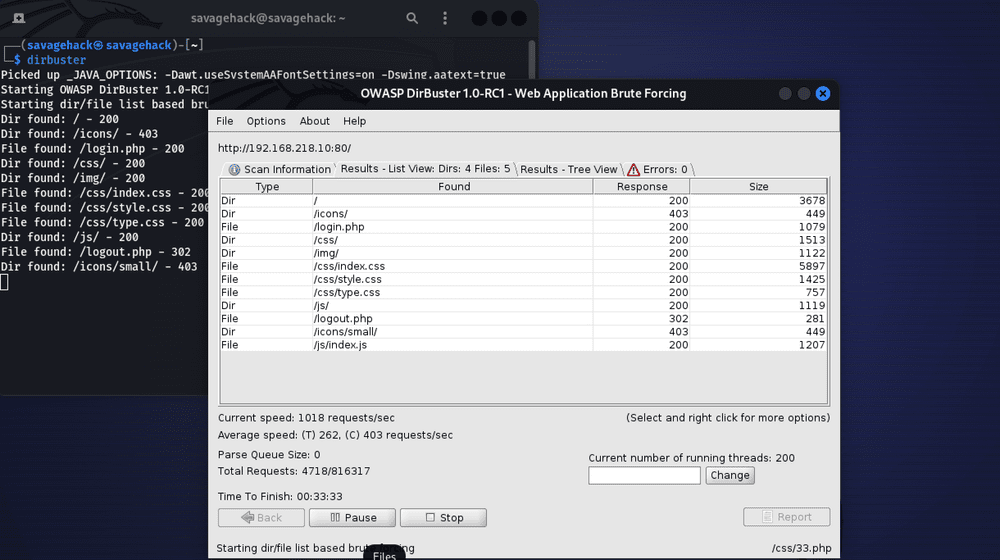Open the Errors: 0 tab
Image resolution: width=1000 pixels, height=560 pixels.
(658, 169)
